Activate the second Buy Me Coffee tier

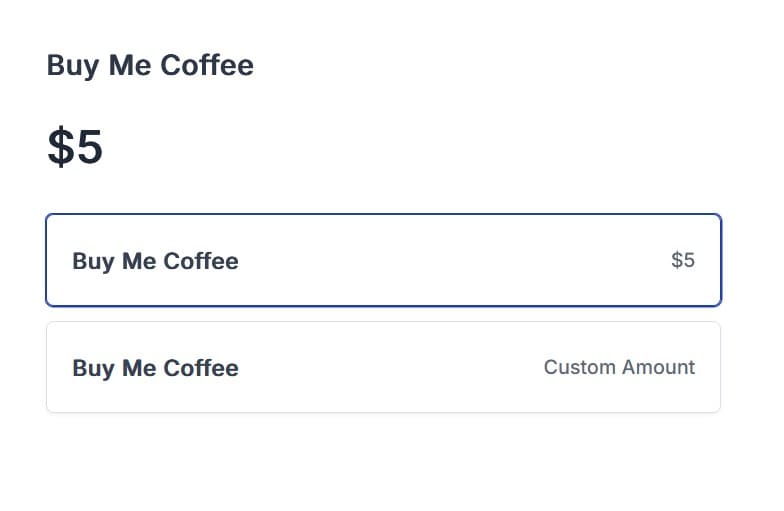[x=383, y=367]
